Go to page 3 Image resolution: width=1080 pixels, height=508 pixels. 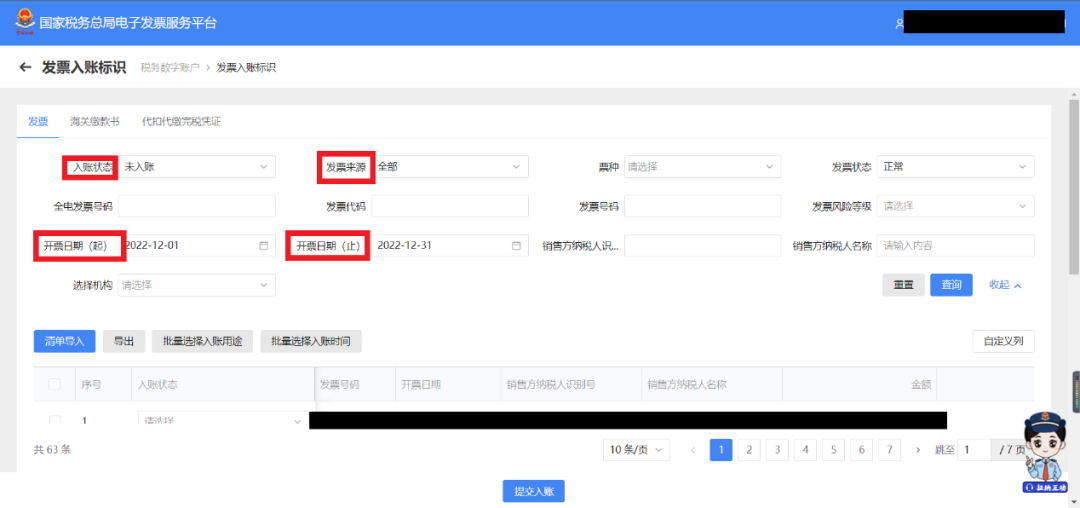(777, 450)
